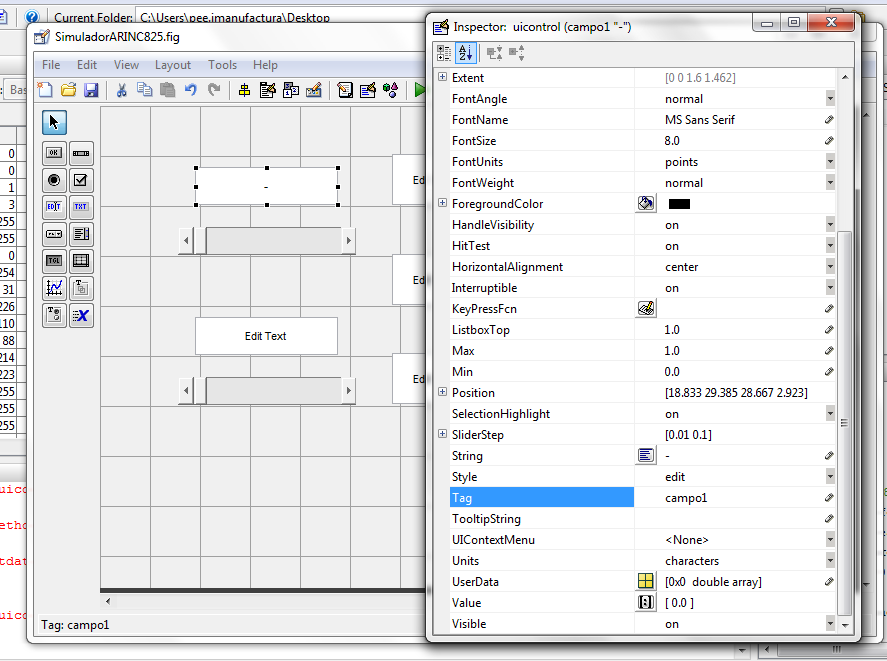Open the Style dropdown showing edit
The image size is (887, 661).
pos(830,477)
